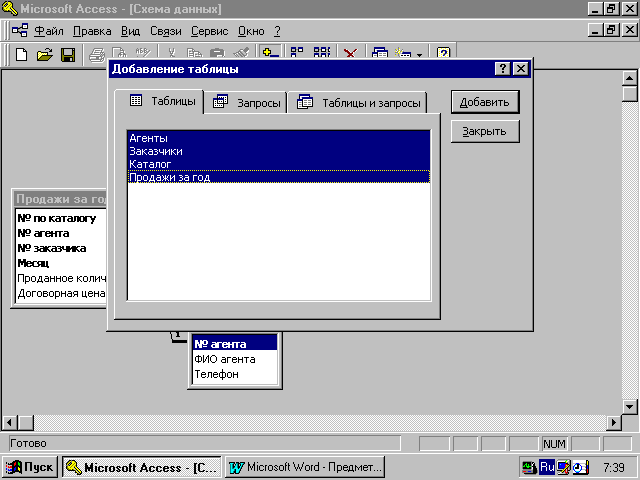Viewport: 640px width, 480px height.
Task: Close the Добавление таблицы dialog
Action: [521, 69]
